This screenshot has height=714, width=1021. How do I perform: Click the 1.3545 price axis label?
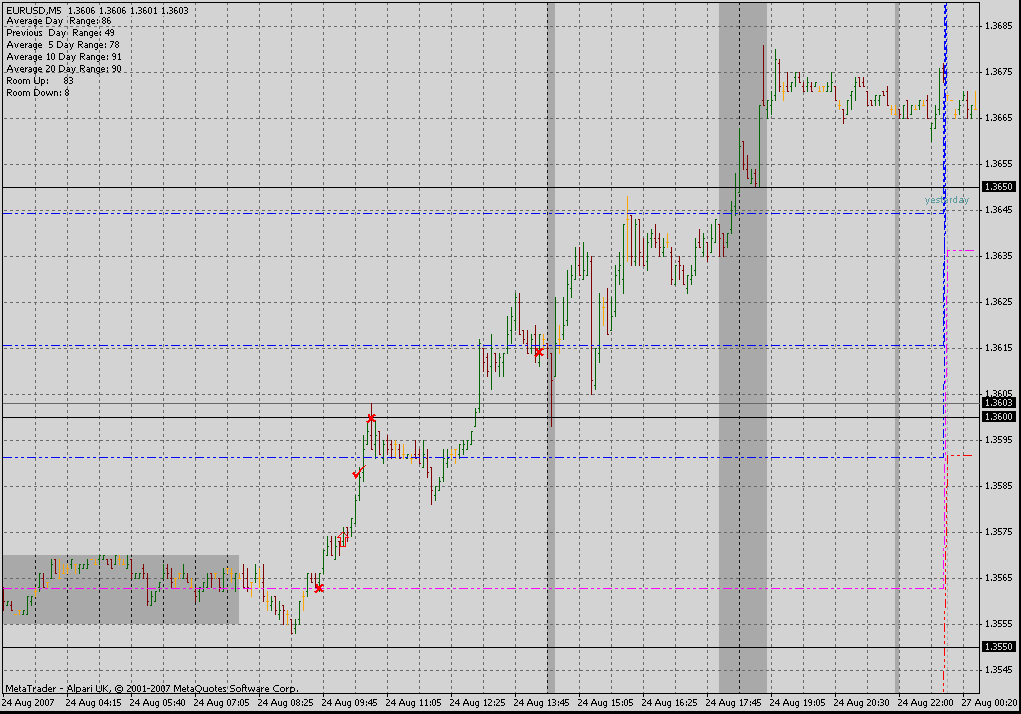tap(998, 670)
